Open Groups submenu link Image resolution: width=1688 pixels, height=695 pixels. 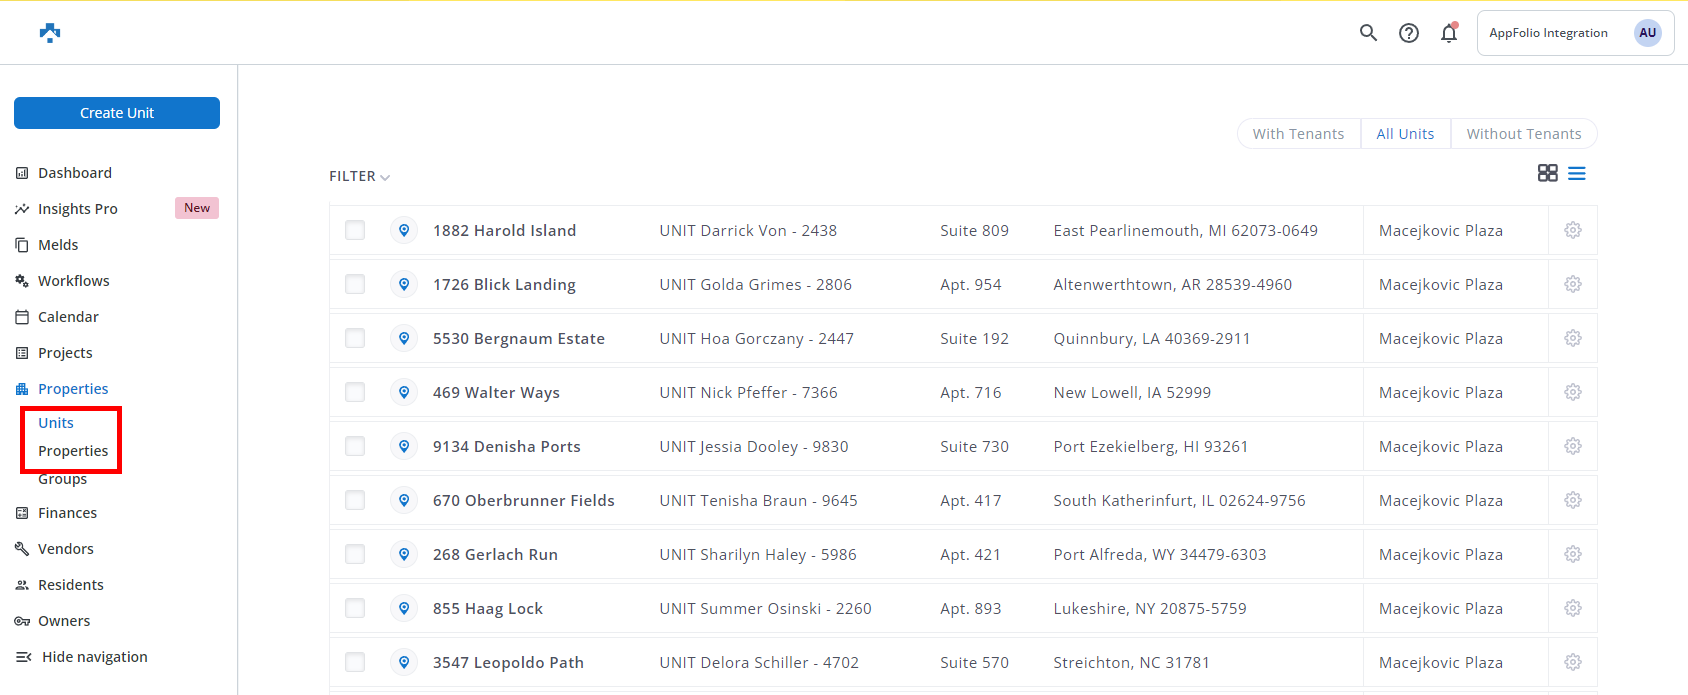click(62, 479)
